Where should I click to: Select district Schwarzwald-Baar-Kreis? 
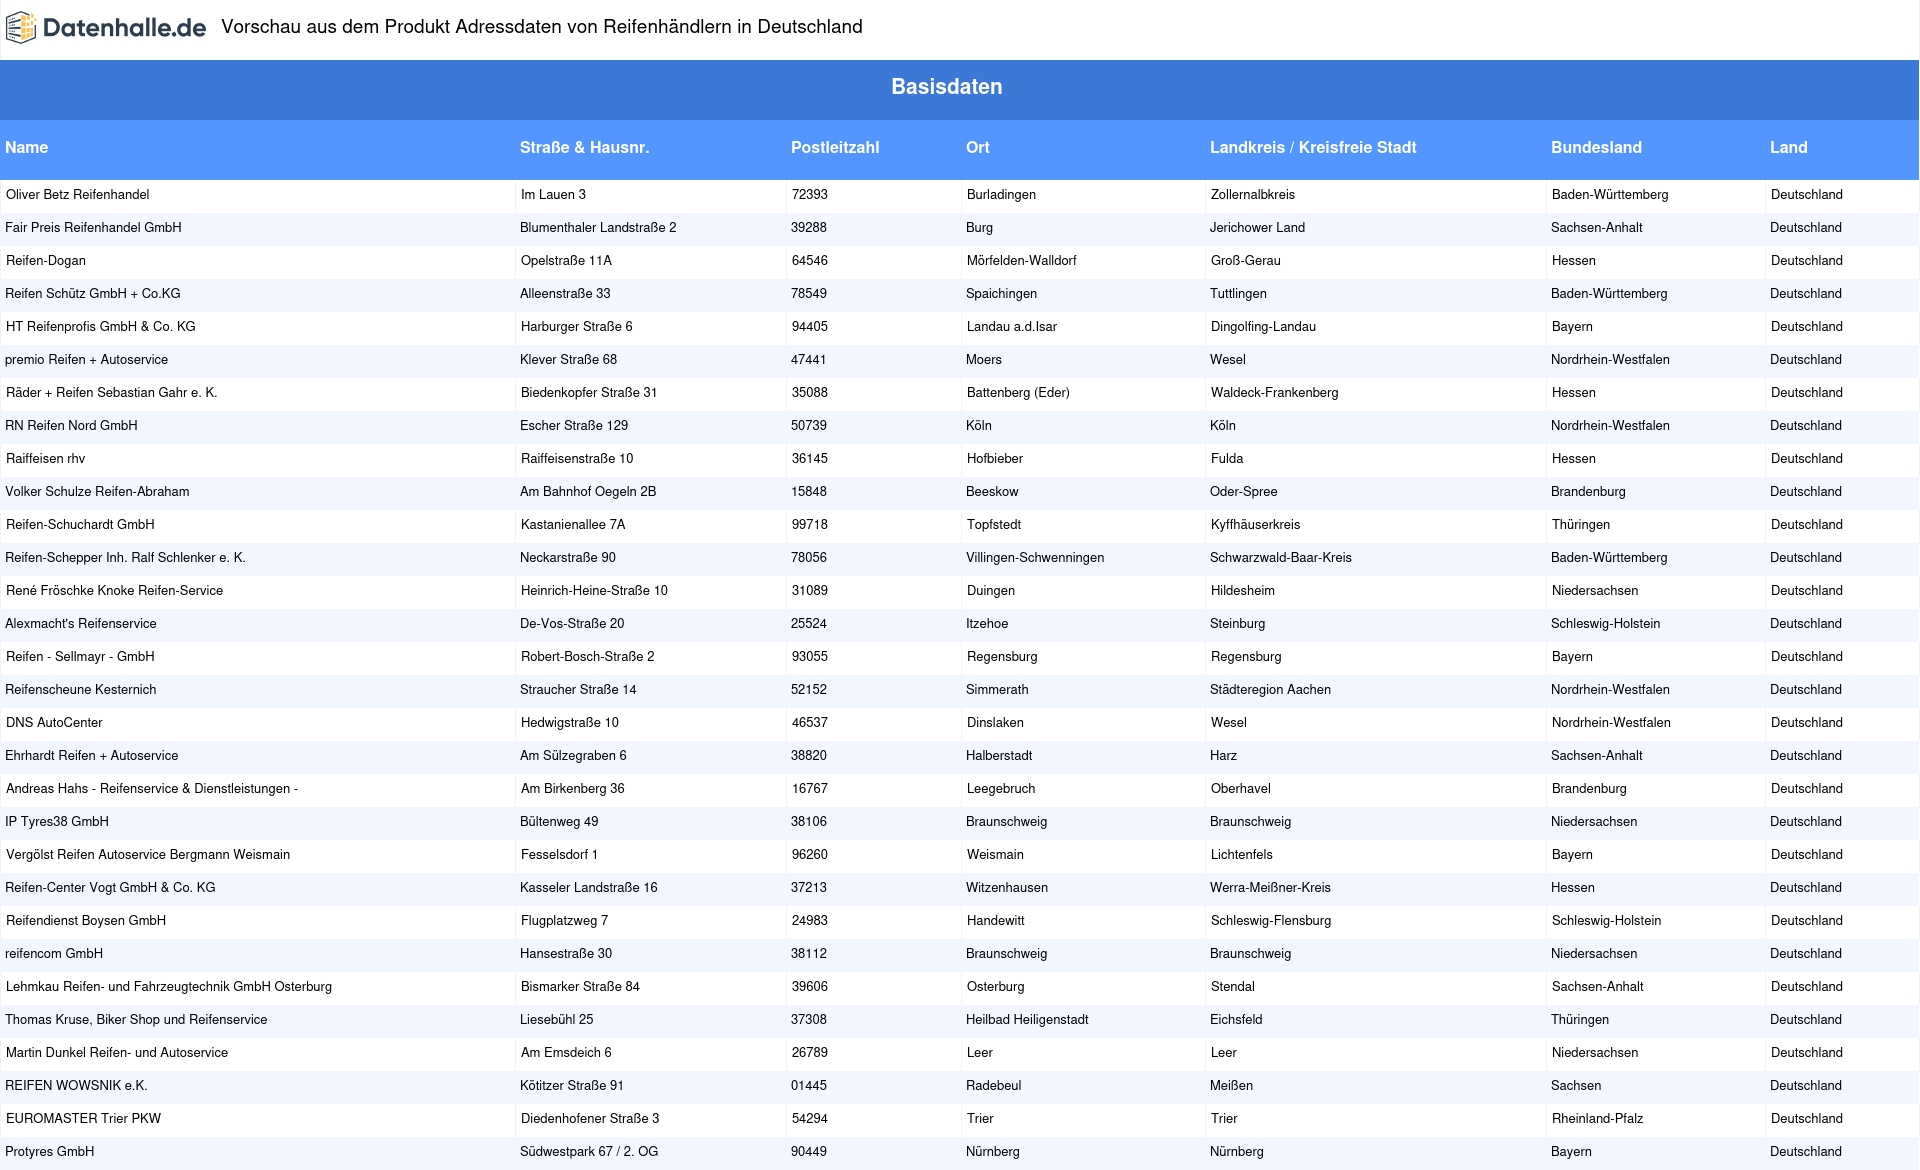pyautogui.click(x=1280, y=557)
